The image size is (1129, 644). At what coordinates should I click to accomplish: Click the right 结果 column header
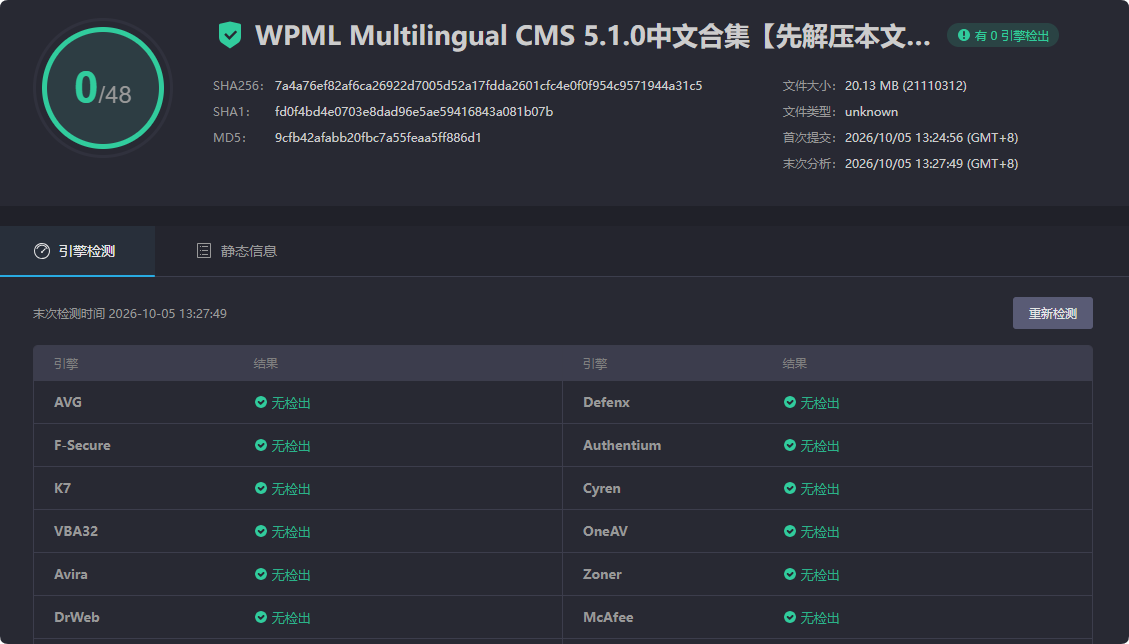795,364
